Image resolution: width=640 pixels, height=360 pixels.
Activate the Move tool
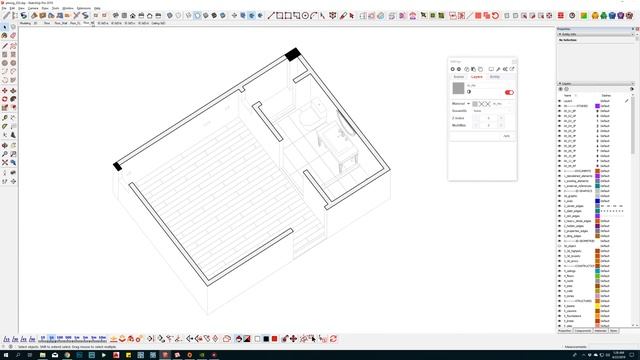pyautogui.click(x=4, y=91)
